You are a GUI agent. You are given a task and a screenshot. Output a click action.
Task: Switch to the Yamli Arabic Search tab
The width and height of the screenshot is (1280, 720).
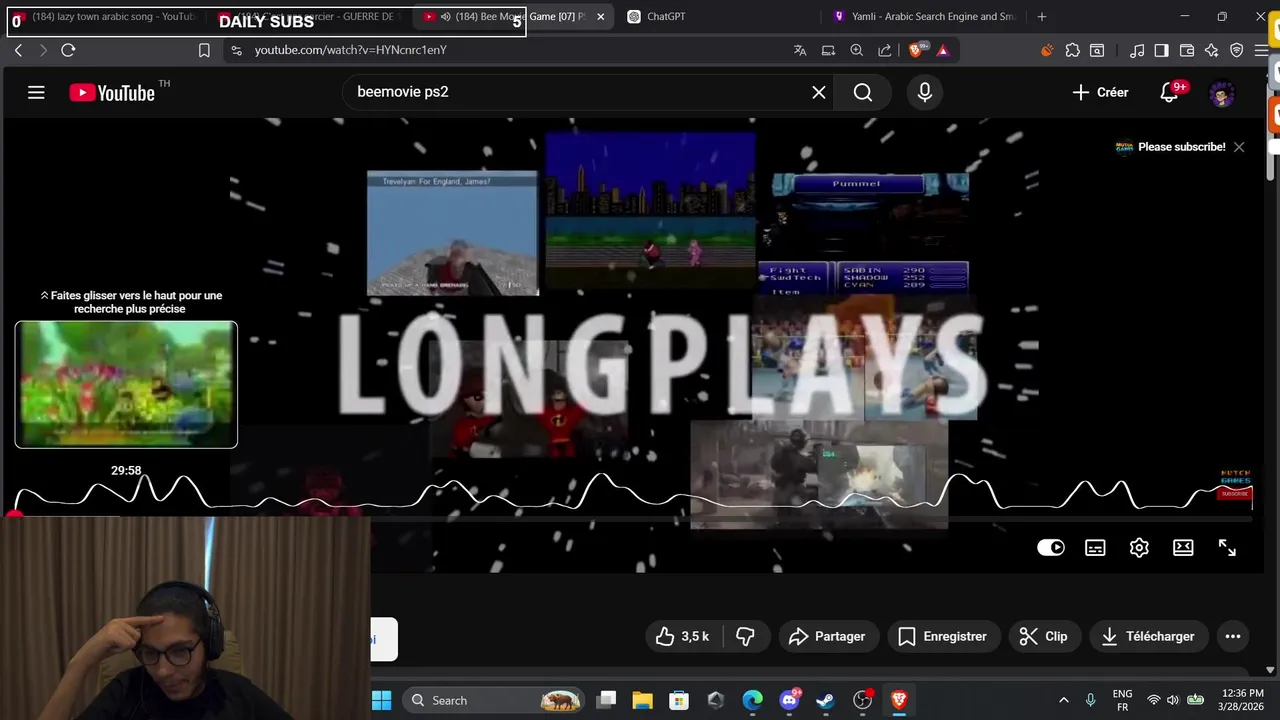925,16
